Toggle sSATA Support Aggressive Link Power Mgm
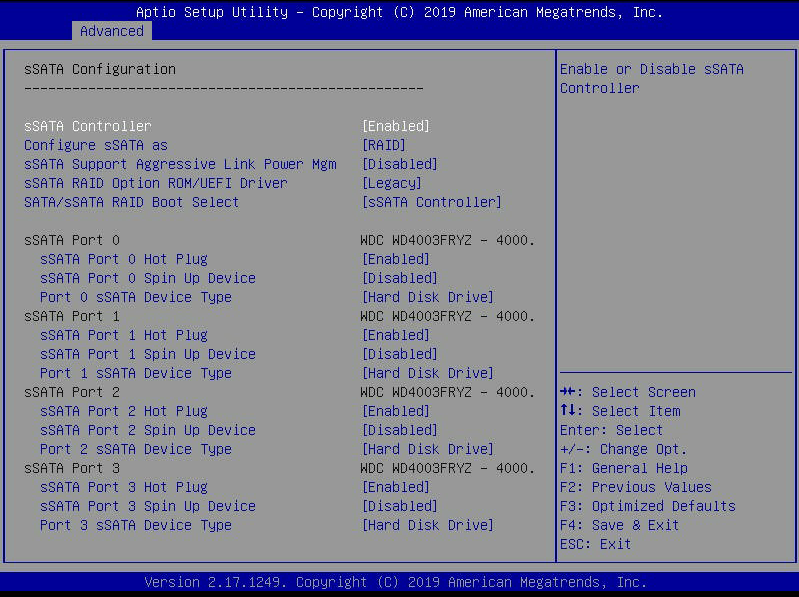The width and height of the screenshot is (799, 597). [399, 164]
